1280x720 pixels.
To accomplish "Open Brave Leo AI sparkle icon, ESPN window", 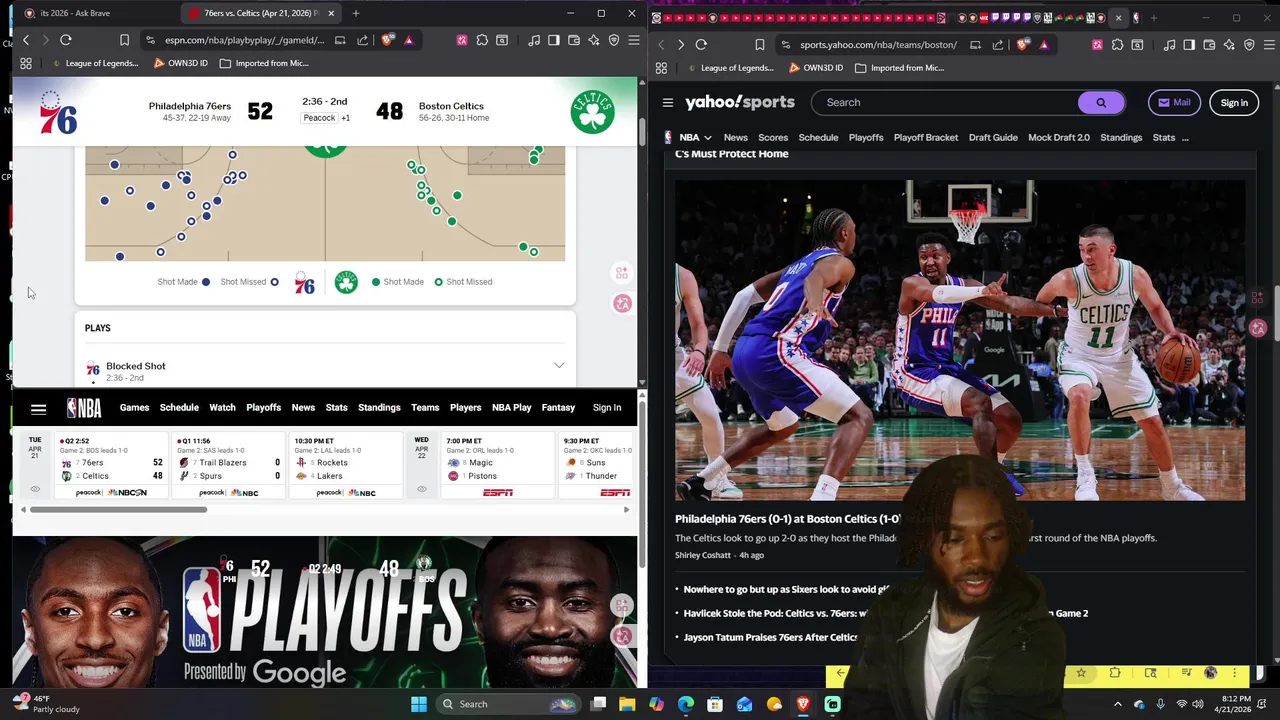I will point(594,40).
